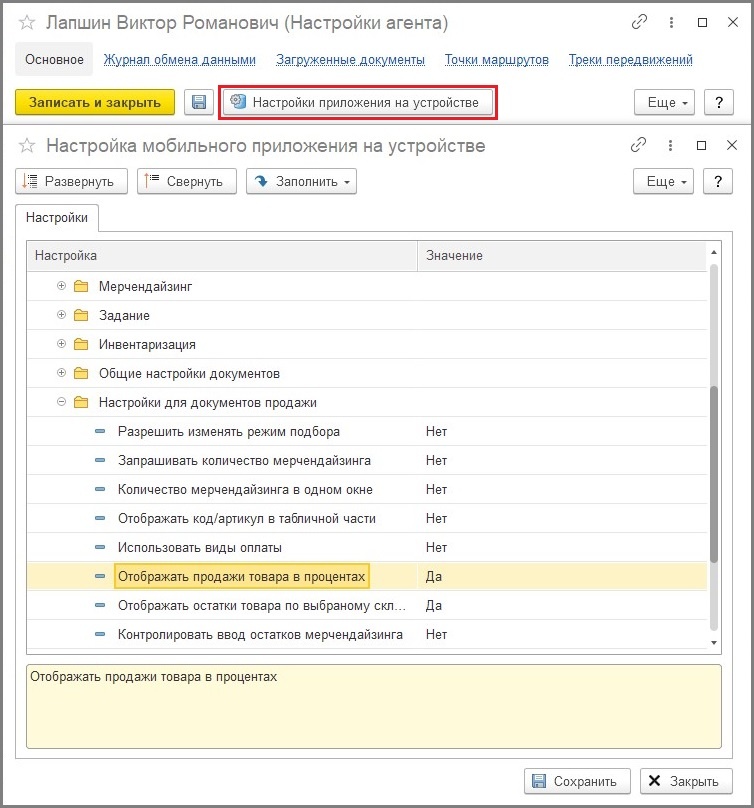Star the Лапшин Виктор Романович agent form
The height and width of the screenshot is (808, 754).
click(x=27, y=23)
